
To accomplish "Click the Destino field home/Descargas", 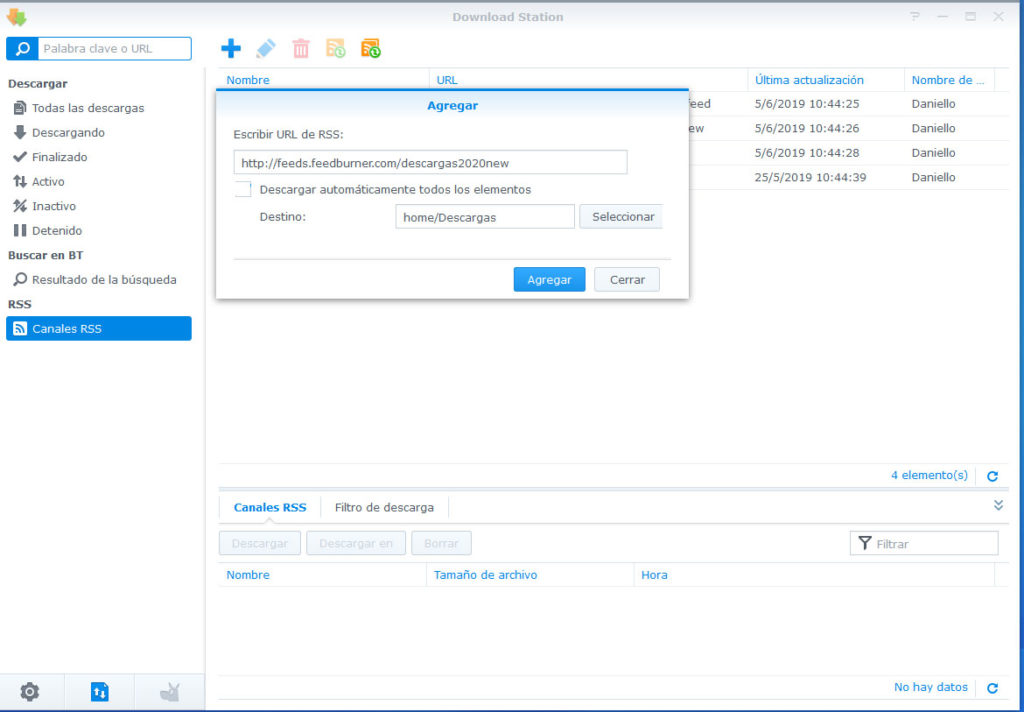I will [x=485, y=217].
